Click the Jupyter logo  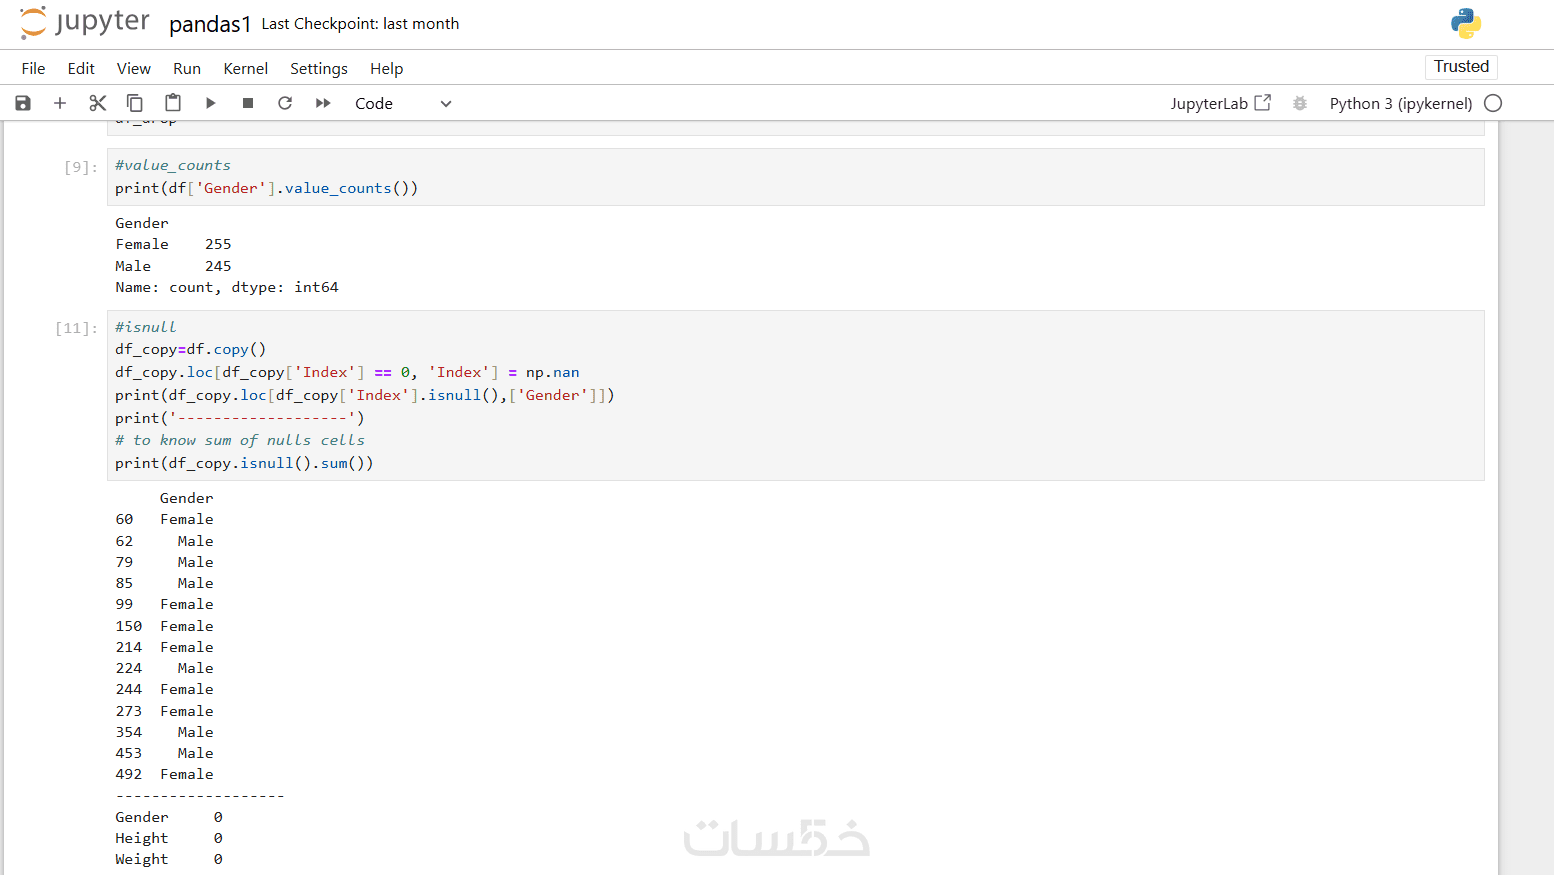(x=85, y=23)
